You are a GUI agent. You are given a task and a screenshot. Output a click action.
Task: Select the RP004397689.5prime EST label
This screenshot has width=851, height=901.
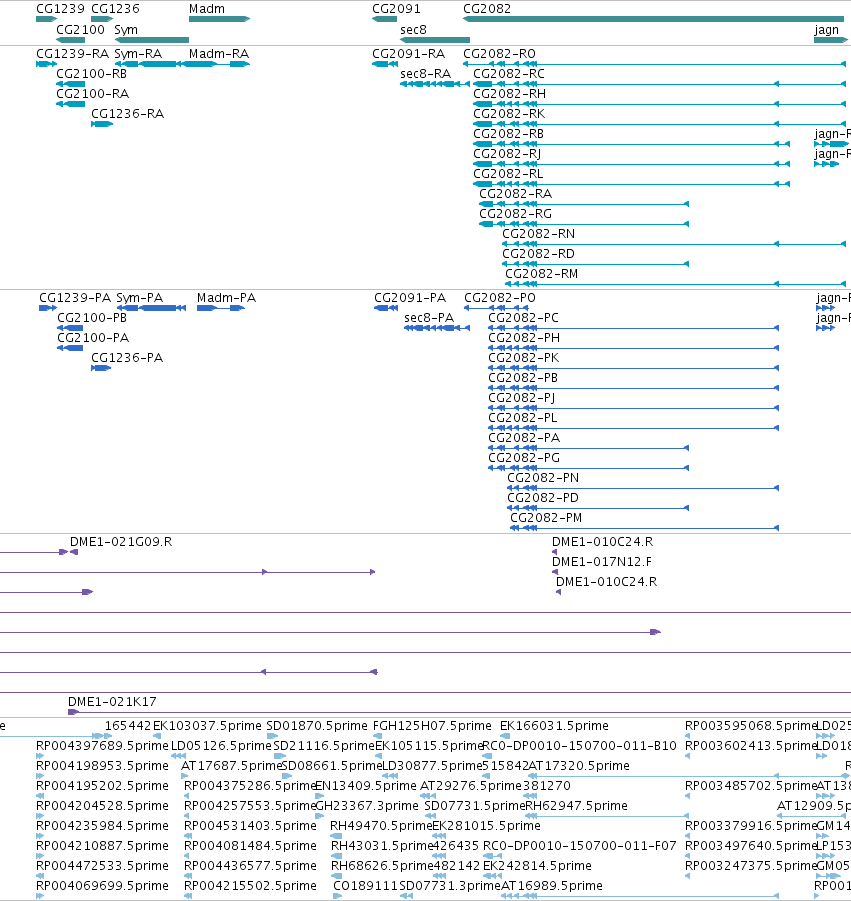[102, 745]
